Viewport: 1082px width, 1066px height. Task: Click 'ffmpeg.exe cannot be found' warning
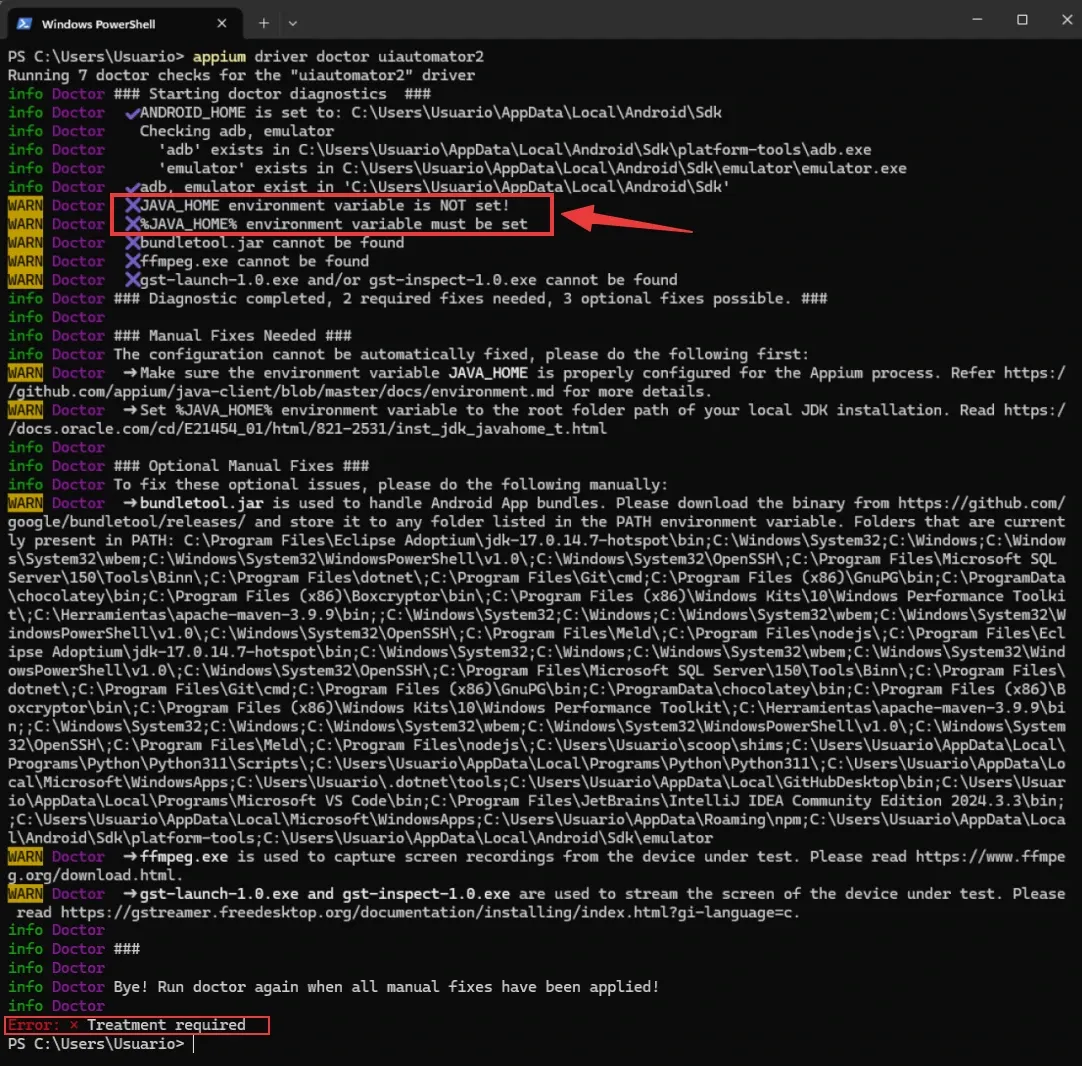(x=254, y=261)
